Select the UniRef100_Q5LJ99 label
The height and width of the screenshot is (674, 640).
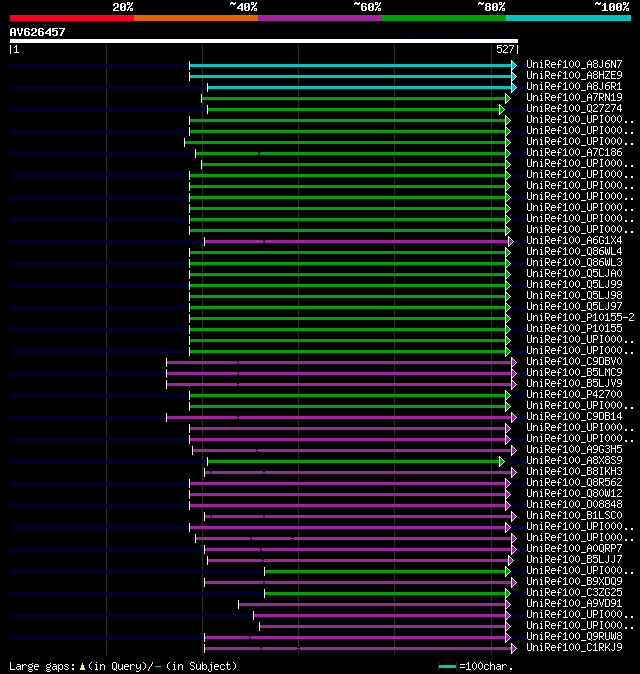tap(574, 285)
